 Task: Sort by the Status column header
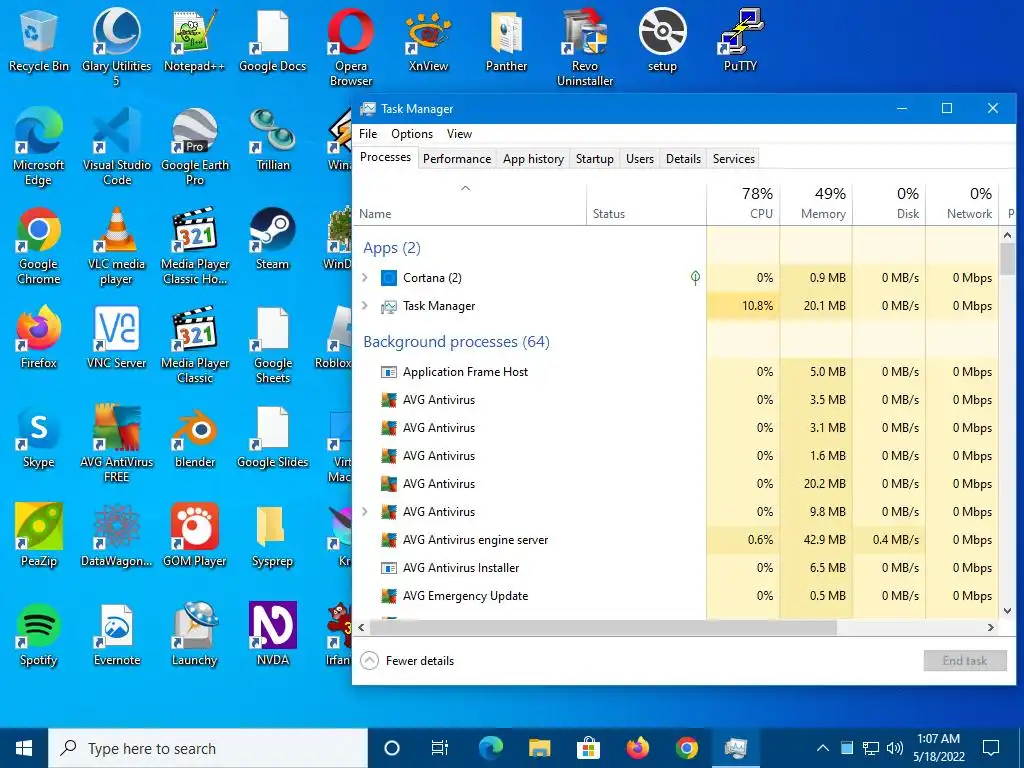(647, 203)
